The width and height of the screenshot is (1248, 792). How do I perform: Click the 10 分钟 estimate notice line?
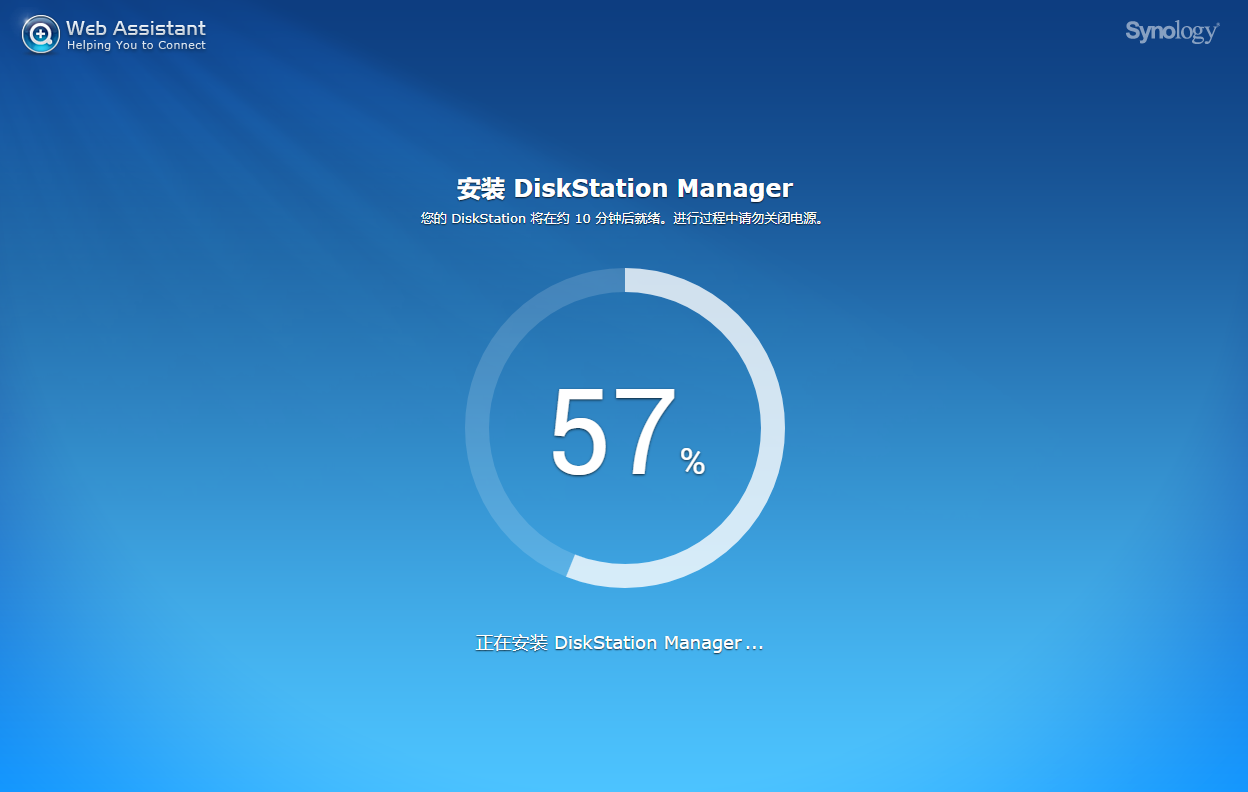[624, 217]
